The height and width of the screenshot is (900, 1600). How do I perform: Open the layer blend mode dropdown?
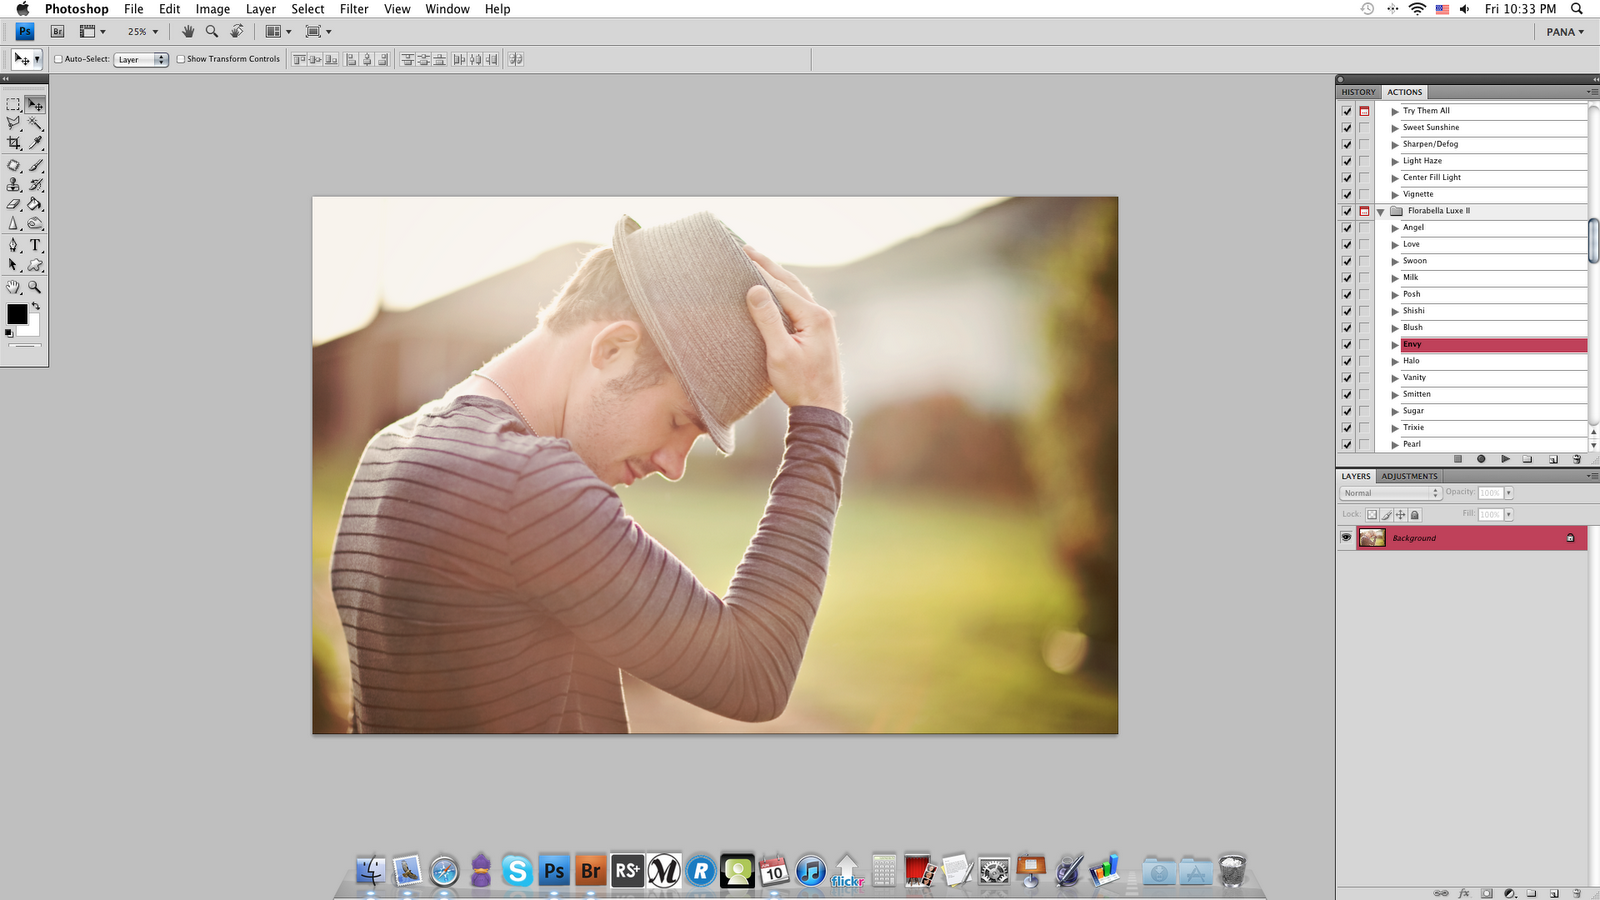pyautogui.click(x=1390, y=493)
